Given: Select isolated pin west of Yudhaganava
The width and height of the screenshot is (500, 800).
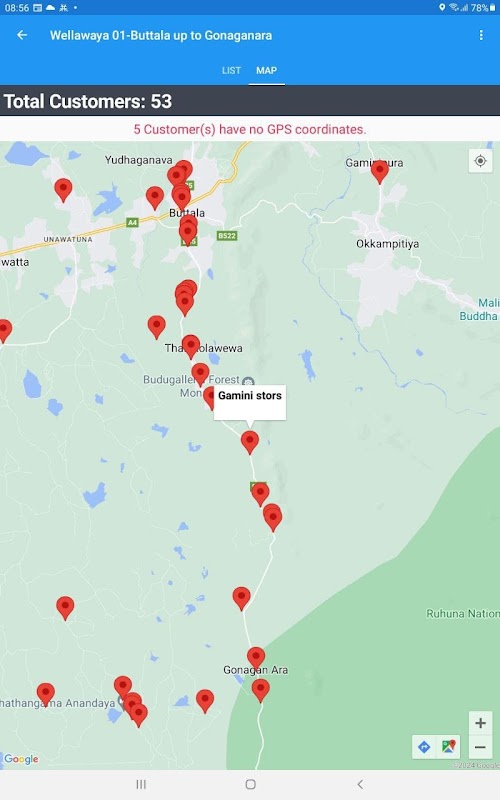Looking at the screenshot, I should 63,190.
